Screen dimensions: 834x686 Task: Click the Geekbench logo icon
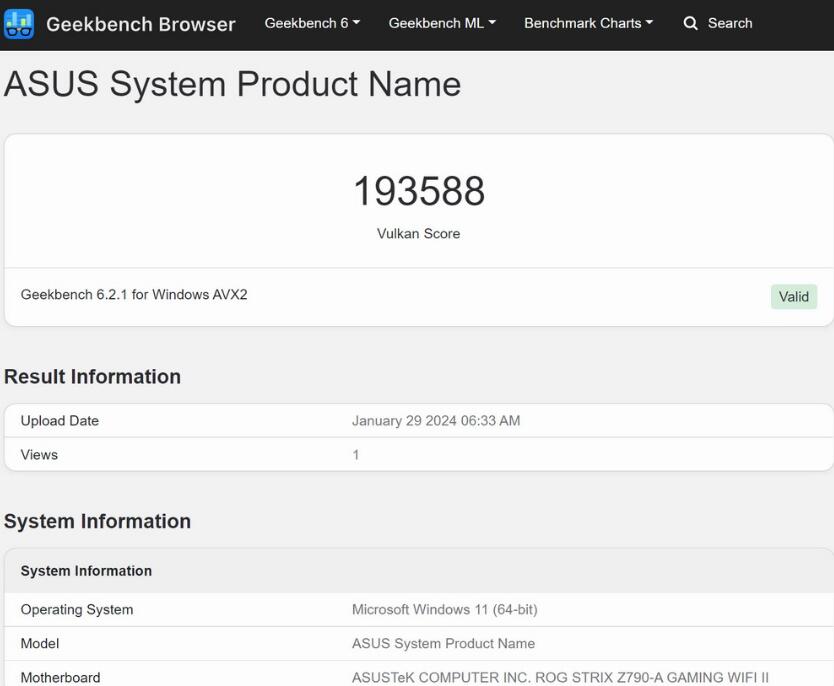point(19,24)
